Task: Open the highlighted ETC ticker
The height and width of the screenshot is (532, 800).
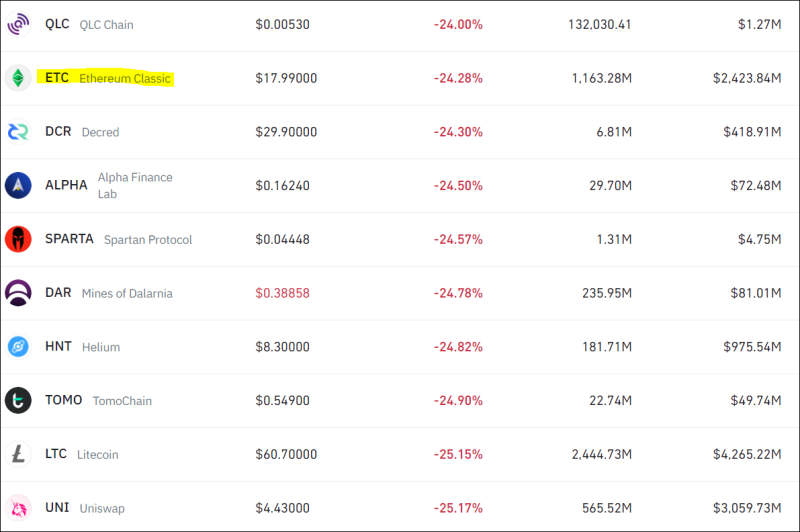Action: (57, 78)
